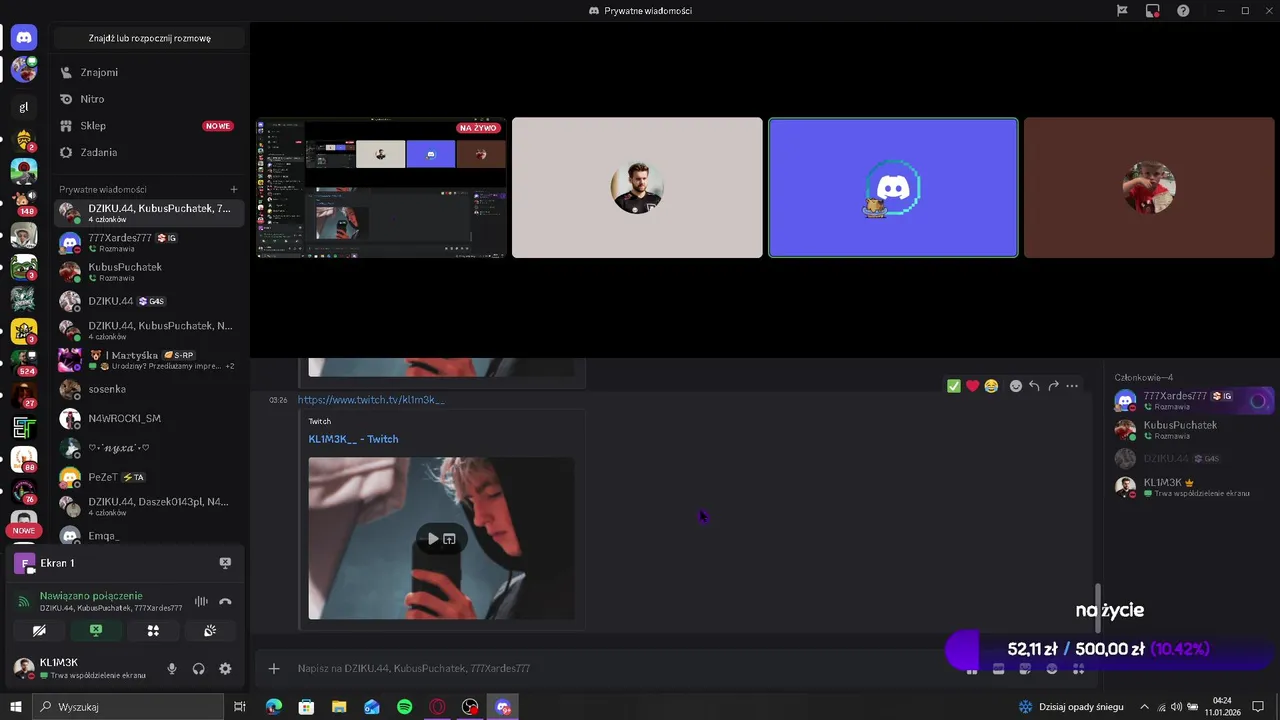Mute microphone in user panel
This screenshot has height=720, width=1280.
click(x=172, y=669)
